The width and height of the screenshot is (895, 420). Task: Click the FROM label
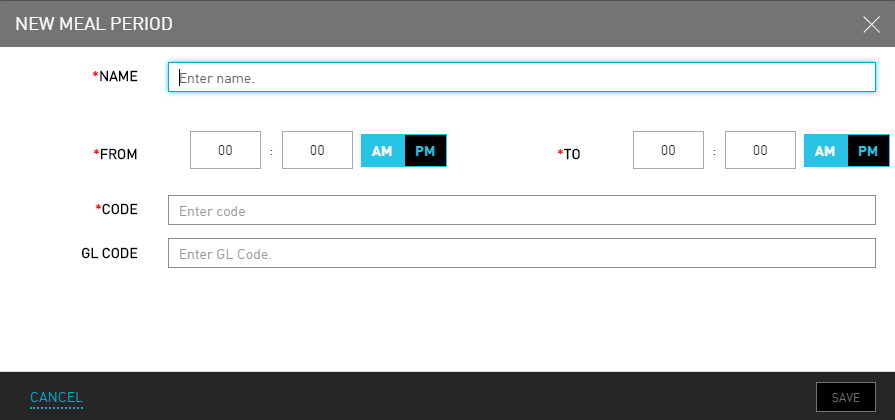pos(115,154)
